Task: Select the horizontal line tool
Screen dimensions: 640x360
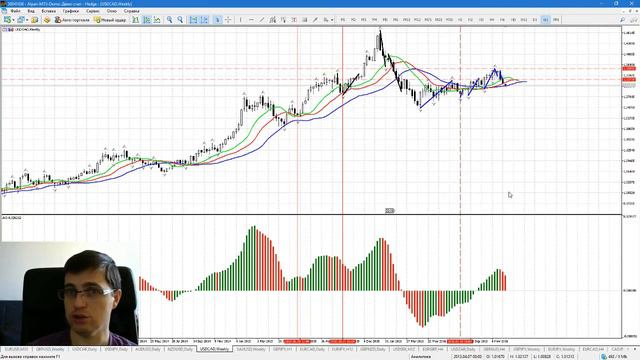Action: (251, 20)
